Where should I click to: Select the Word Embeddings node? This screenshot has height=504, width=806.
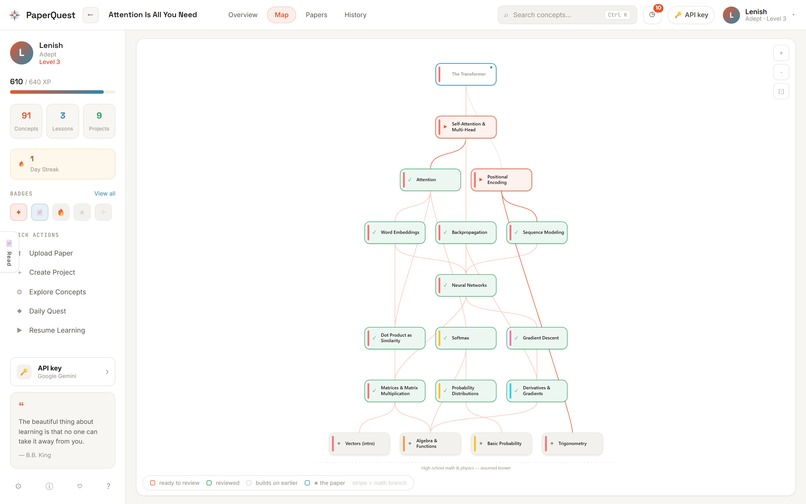(395, 232)
